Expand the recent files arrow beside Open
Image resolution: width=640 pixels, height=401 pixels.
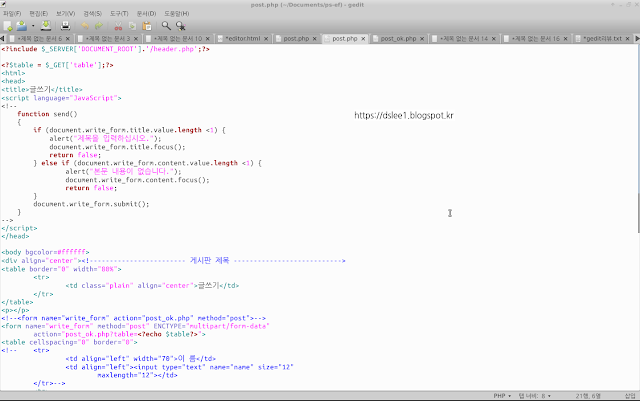[x=33, y=26]
